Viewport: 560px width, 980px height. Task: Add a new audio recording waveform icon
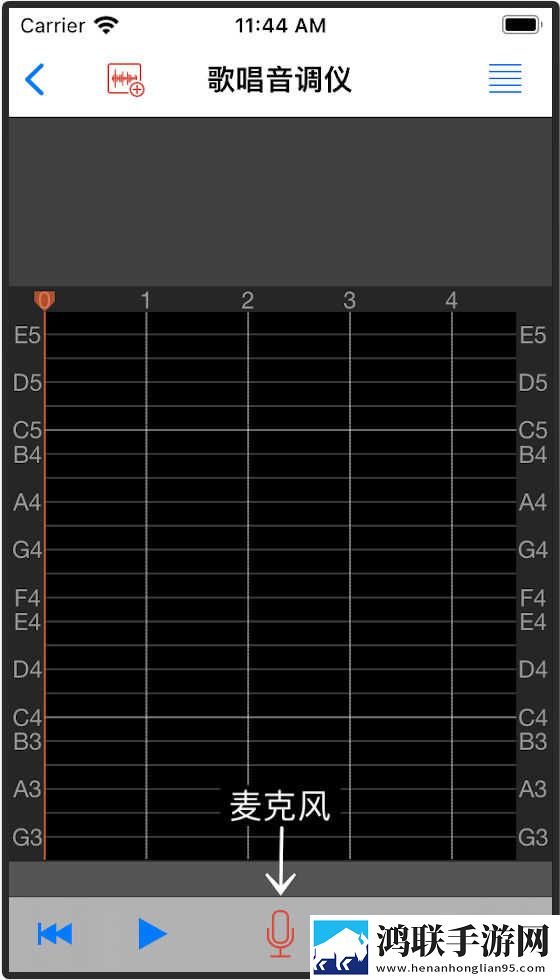click(x=126, y=79)
